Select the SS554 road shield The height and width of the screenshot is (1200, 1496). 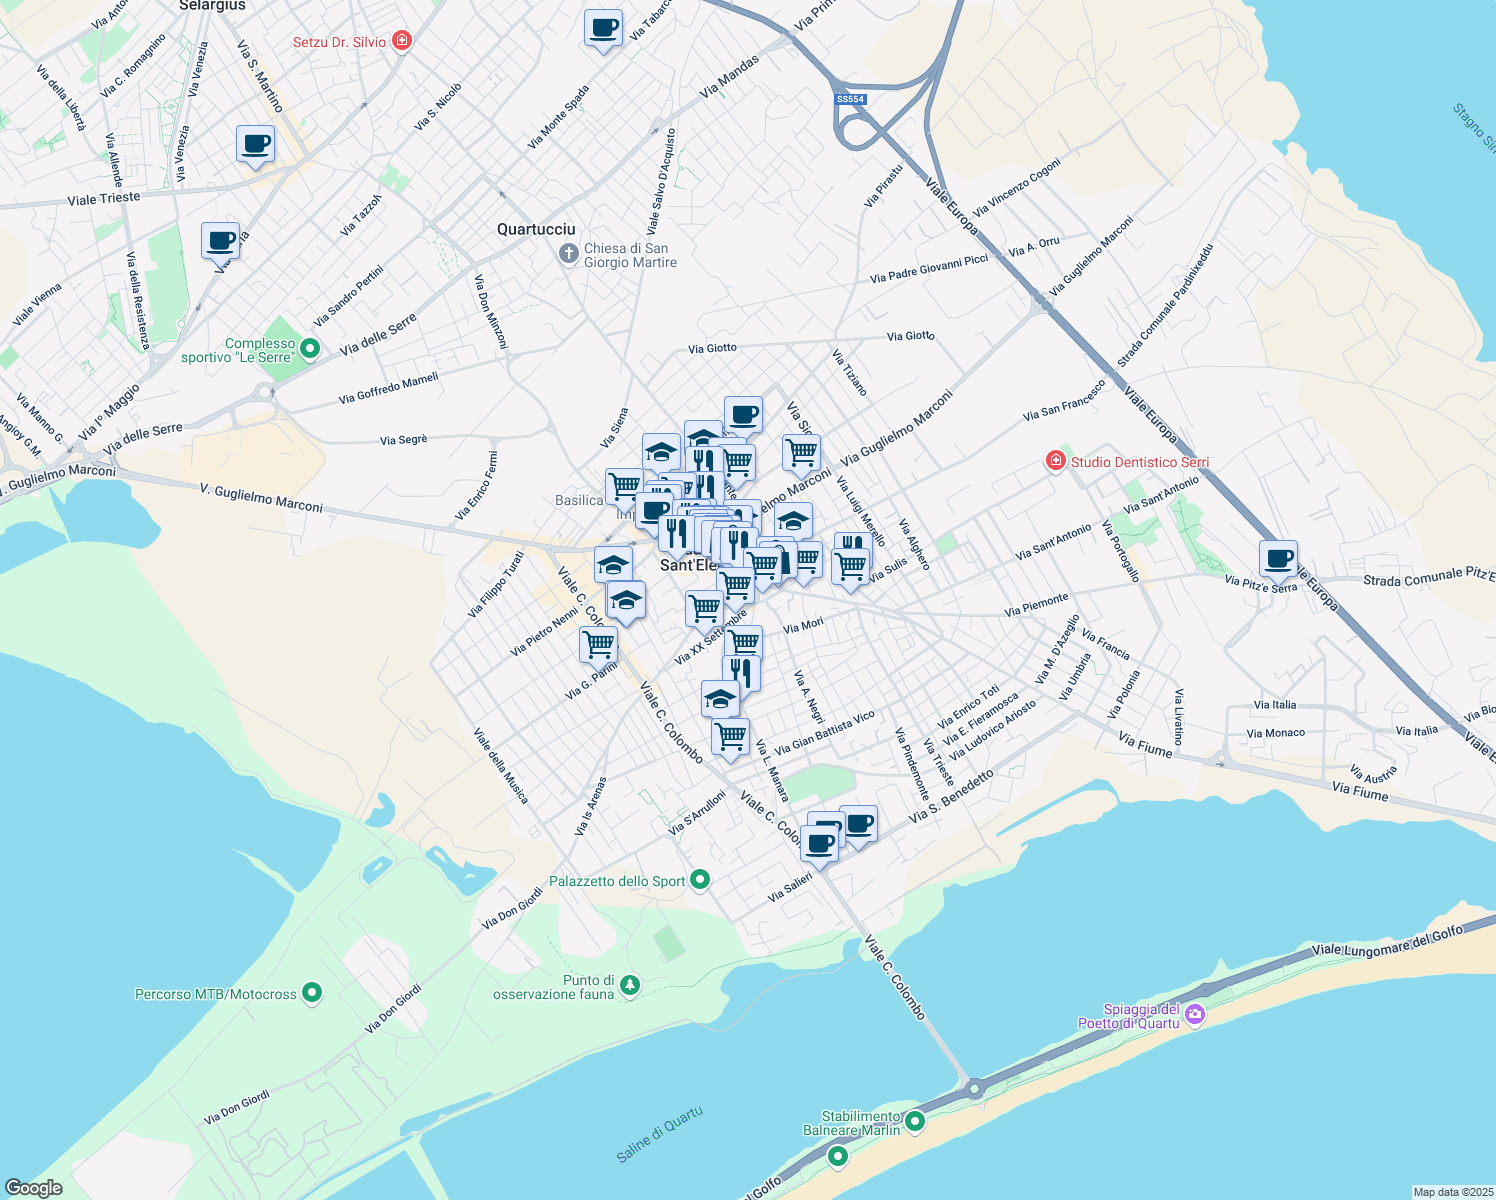click(x=850, y=99)
